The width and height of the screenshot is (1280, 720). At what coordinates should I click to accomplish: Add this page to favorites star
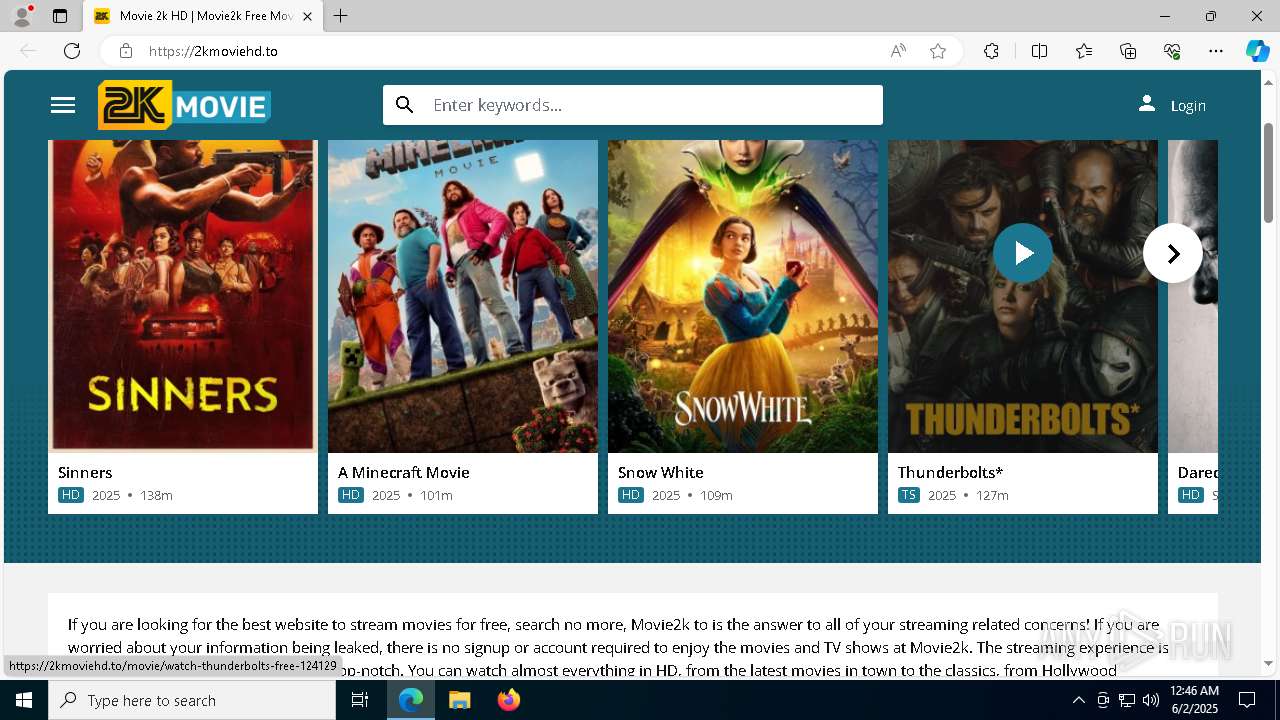[x=938, y=51]
